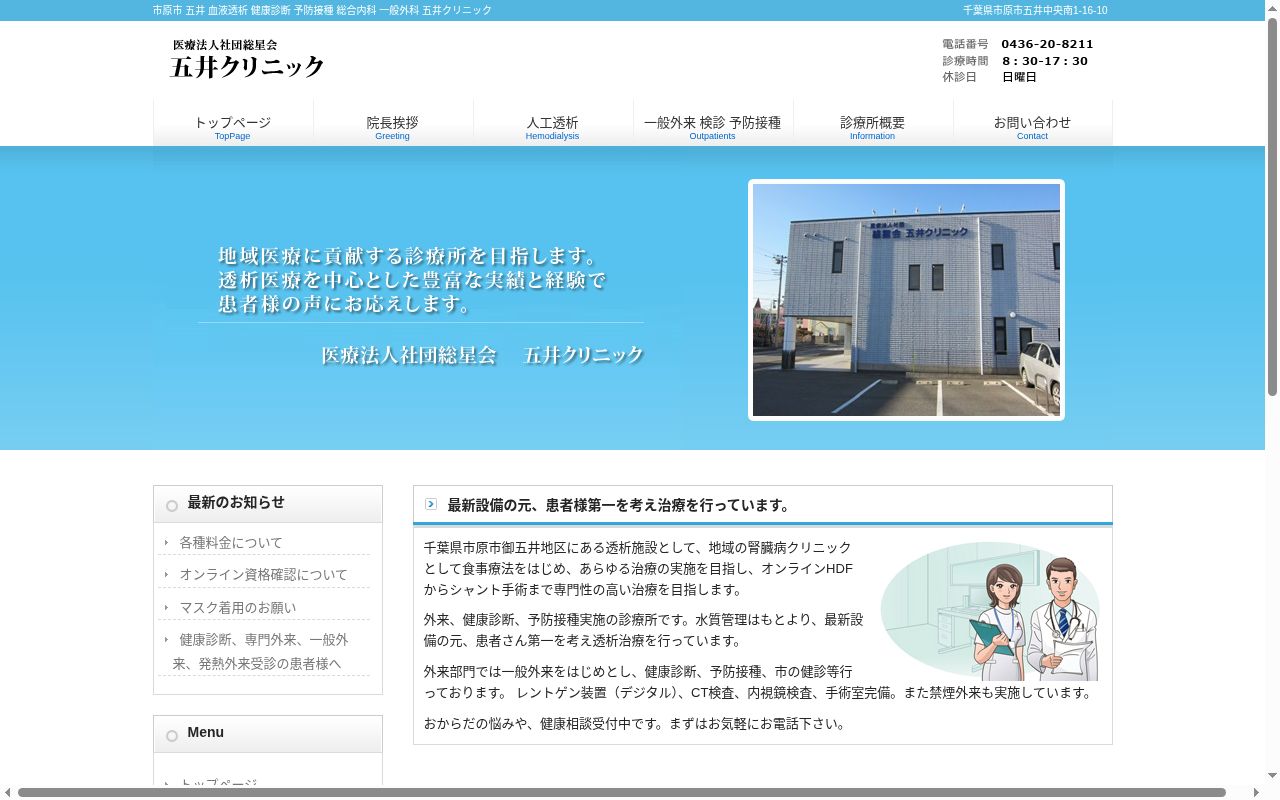Click the heading 最新設備の元、患者様第一を考え治療を行っています

pyautogui.click(x=619, y=505)
